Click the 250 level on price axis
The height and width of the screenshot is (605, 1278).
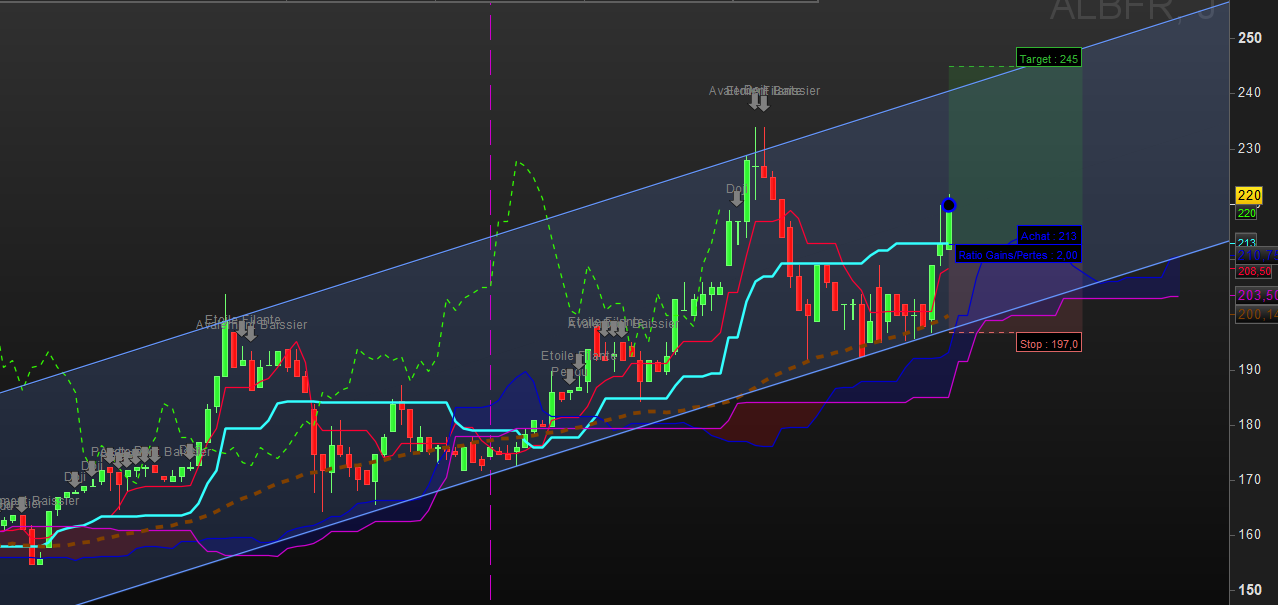tap(1249, 38)
